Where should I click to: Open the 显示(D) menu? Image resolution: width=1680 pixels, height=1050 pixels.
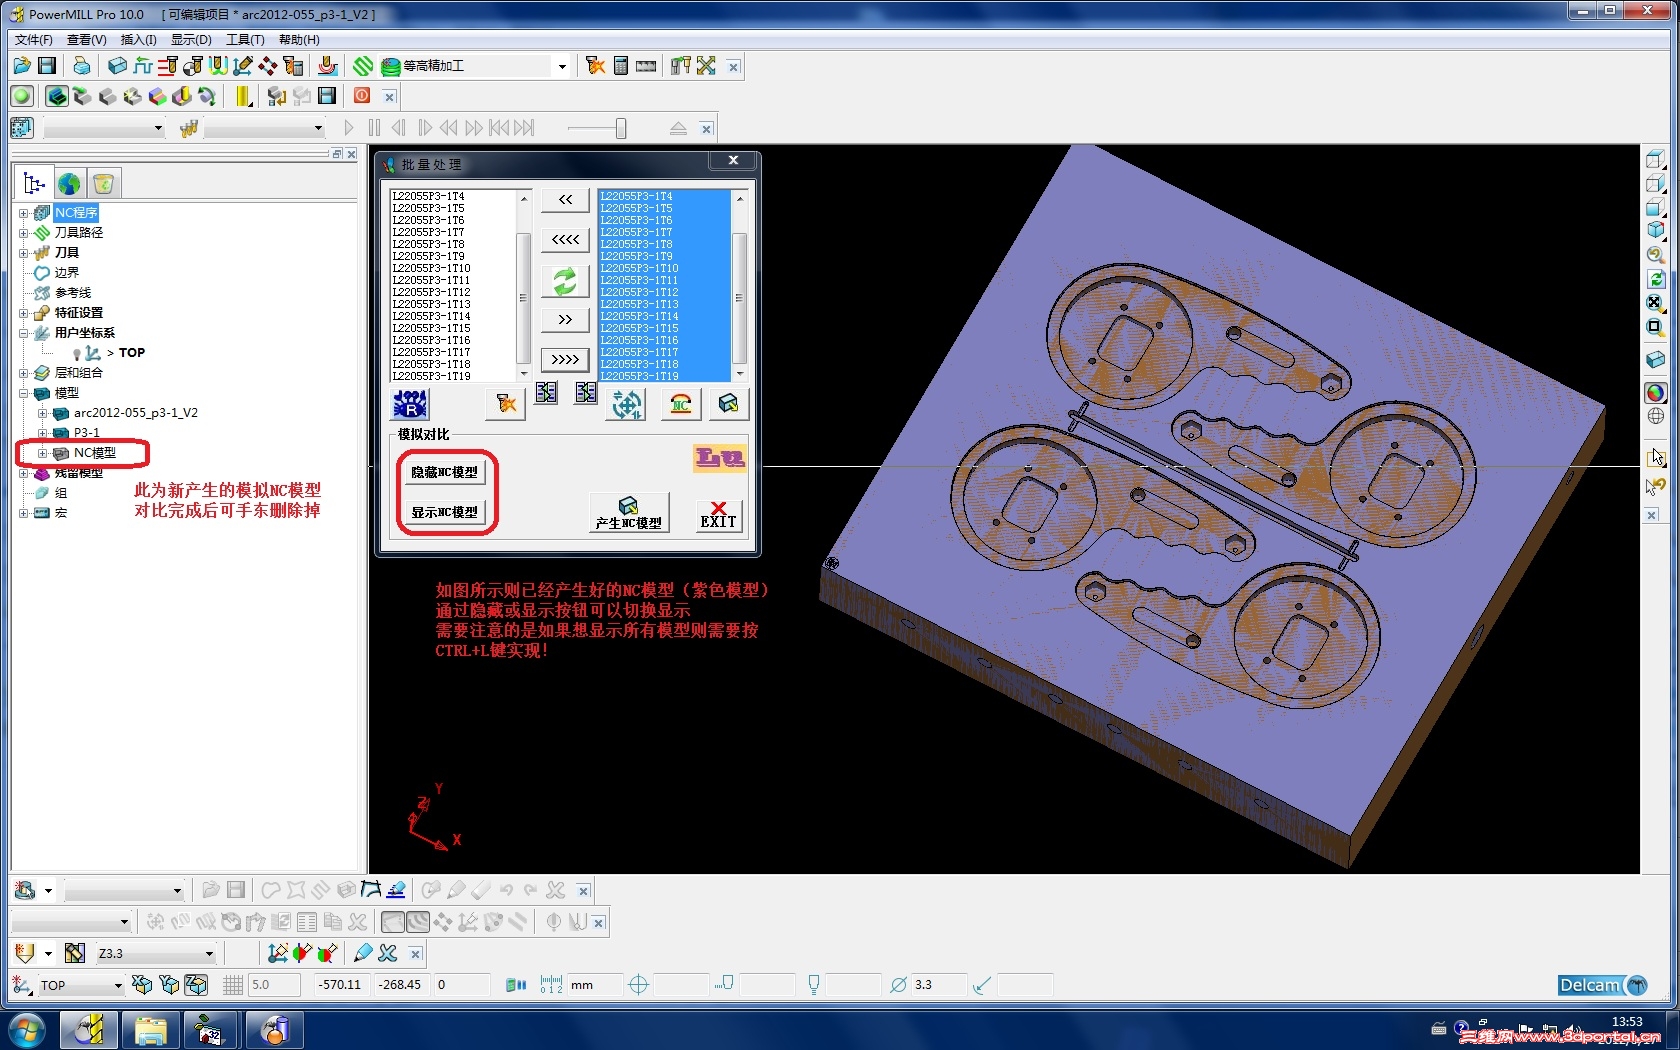point(191,40)
